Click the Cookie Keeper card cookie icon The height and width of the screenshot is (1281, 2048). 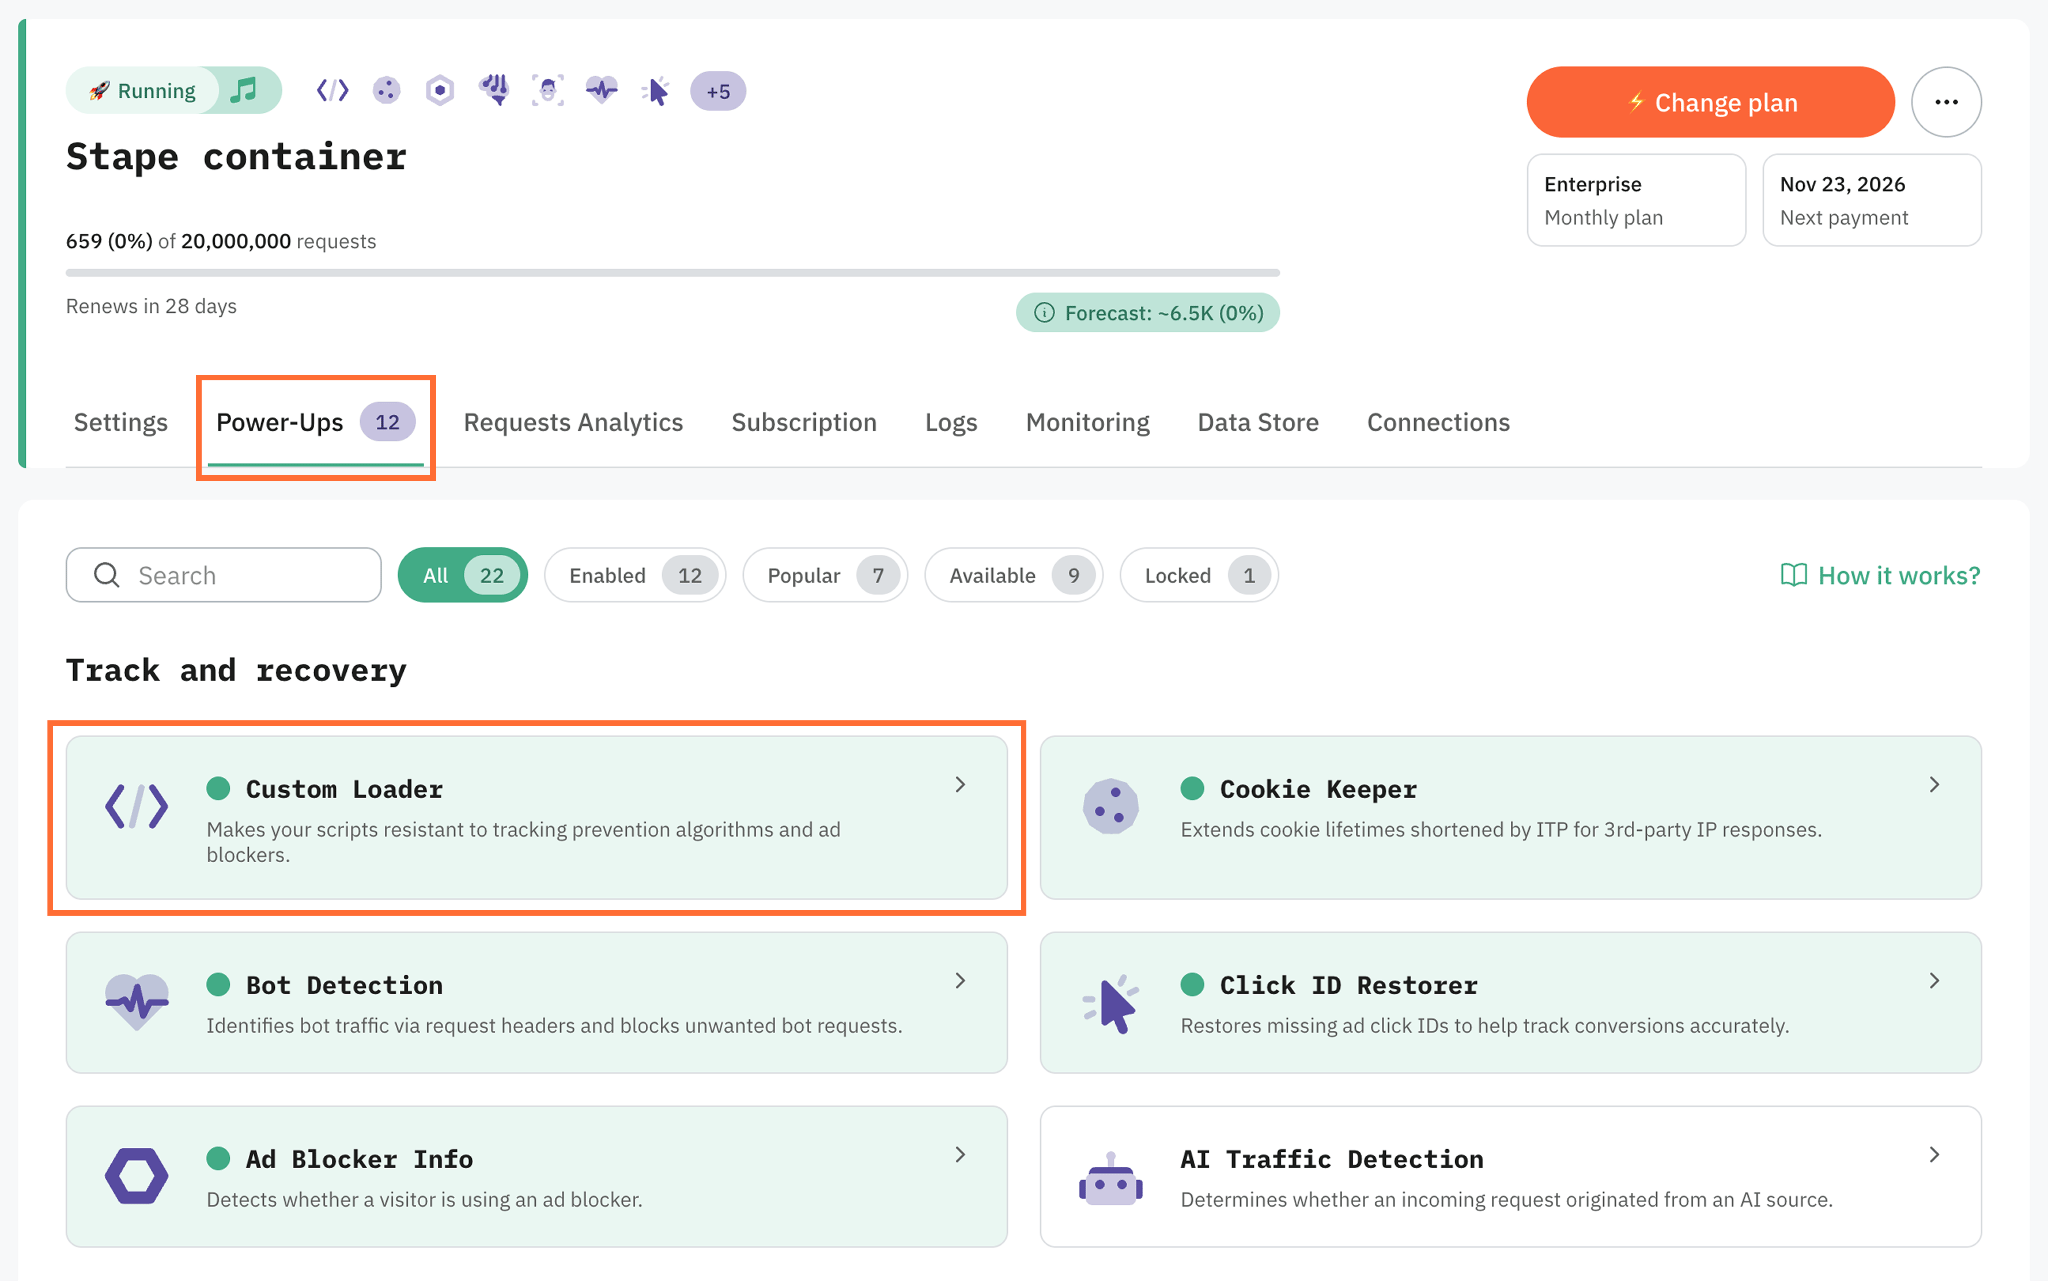tap(1111, 807)
